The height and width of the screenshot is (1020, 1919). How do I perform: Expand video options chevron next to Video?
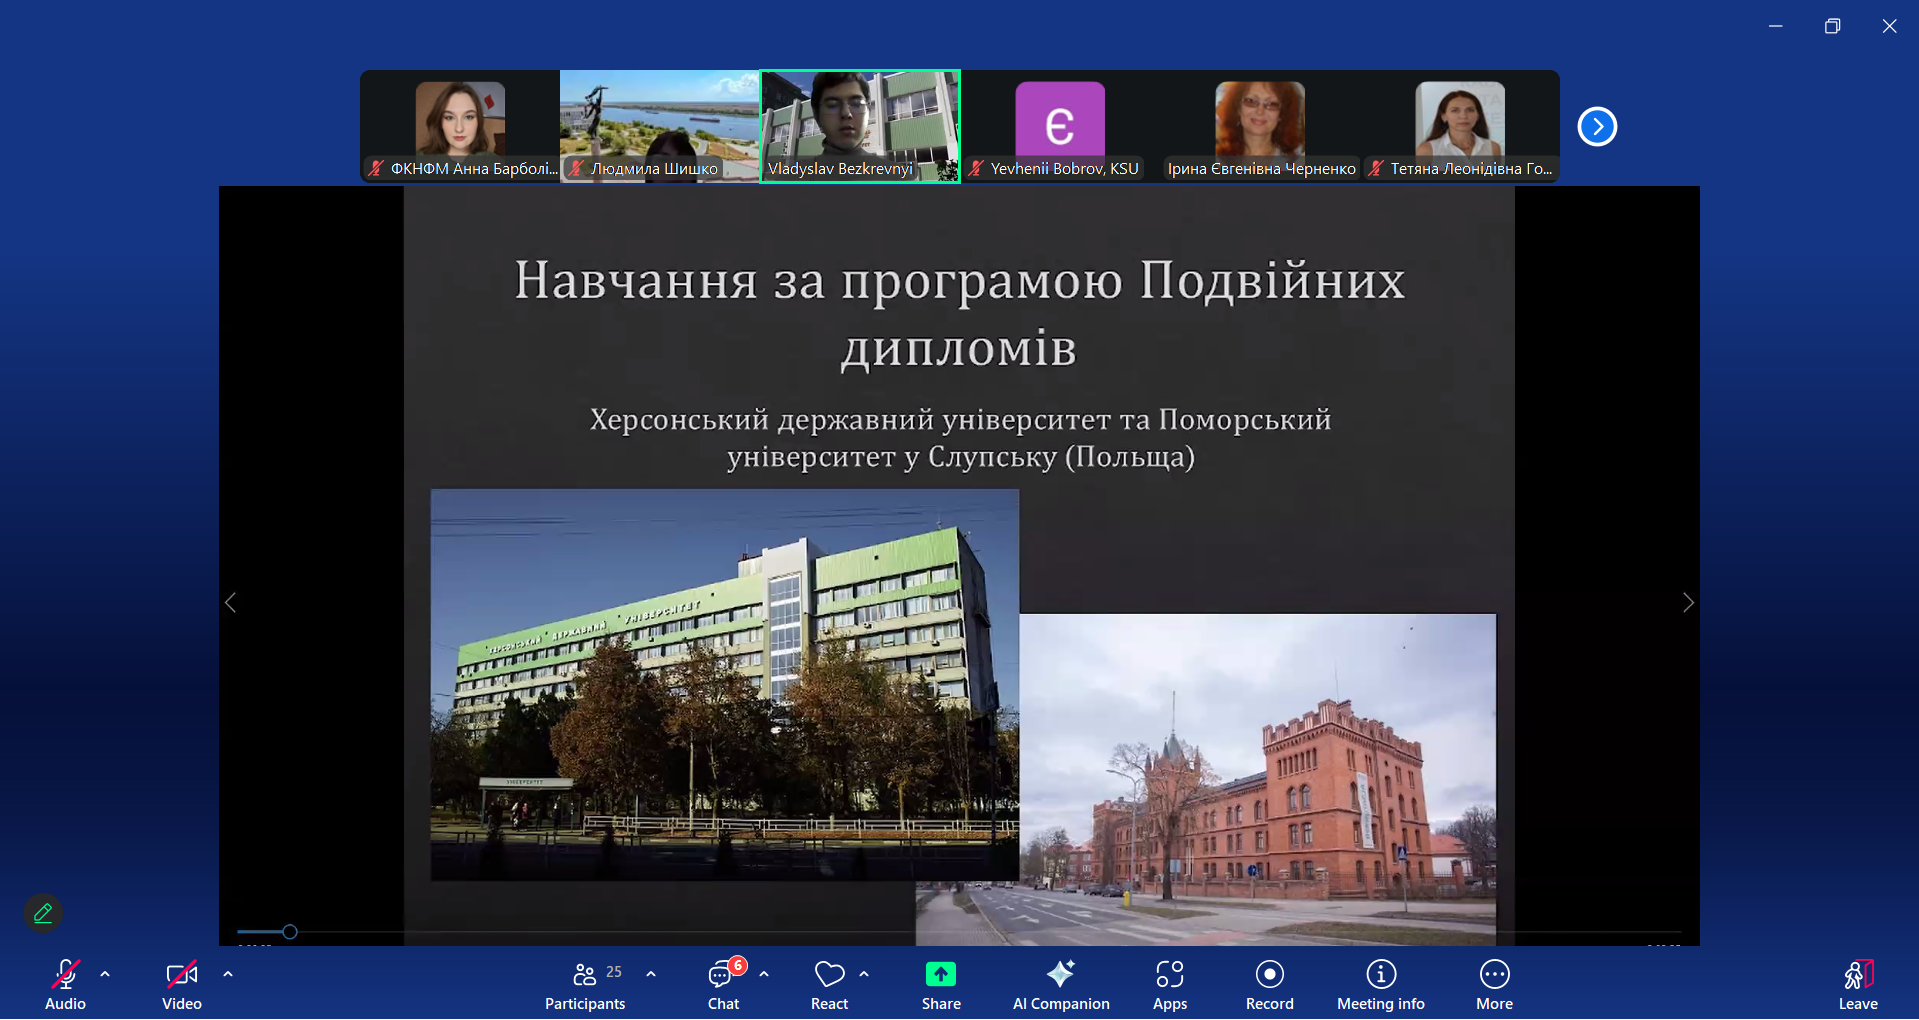coord(227,974)
